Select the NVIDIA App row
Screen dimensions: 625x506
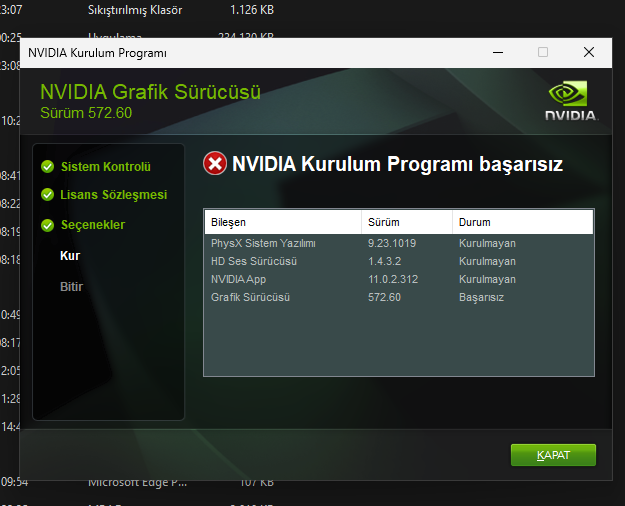pyautogui.click(x=399, y=279)
